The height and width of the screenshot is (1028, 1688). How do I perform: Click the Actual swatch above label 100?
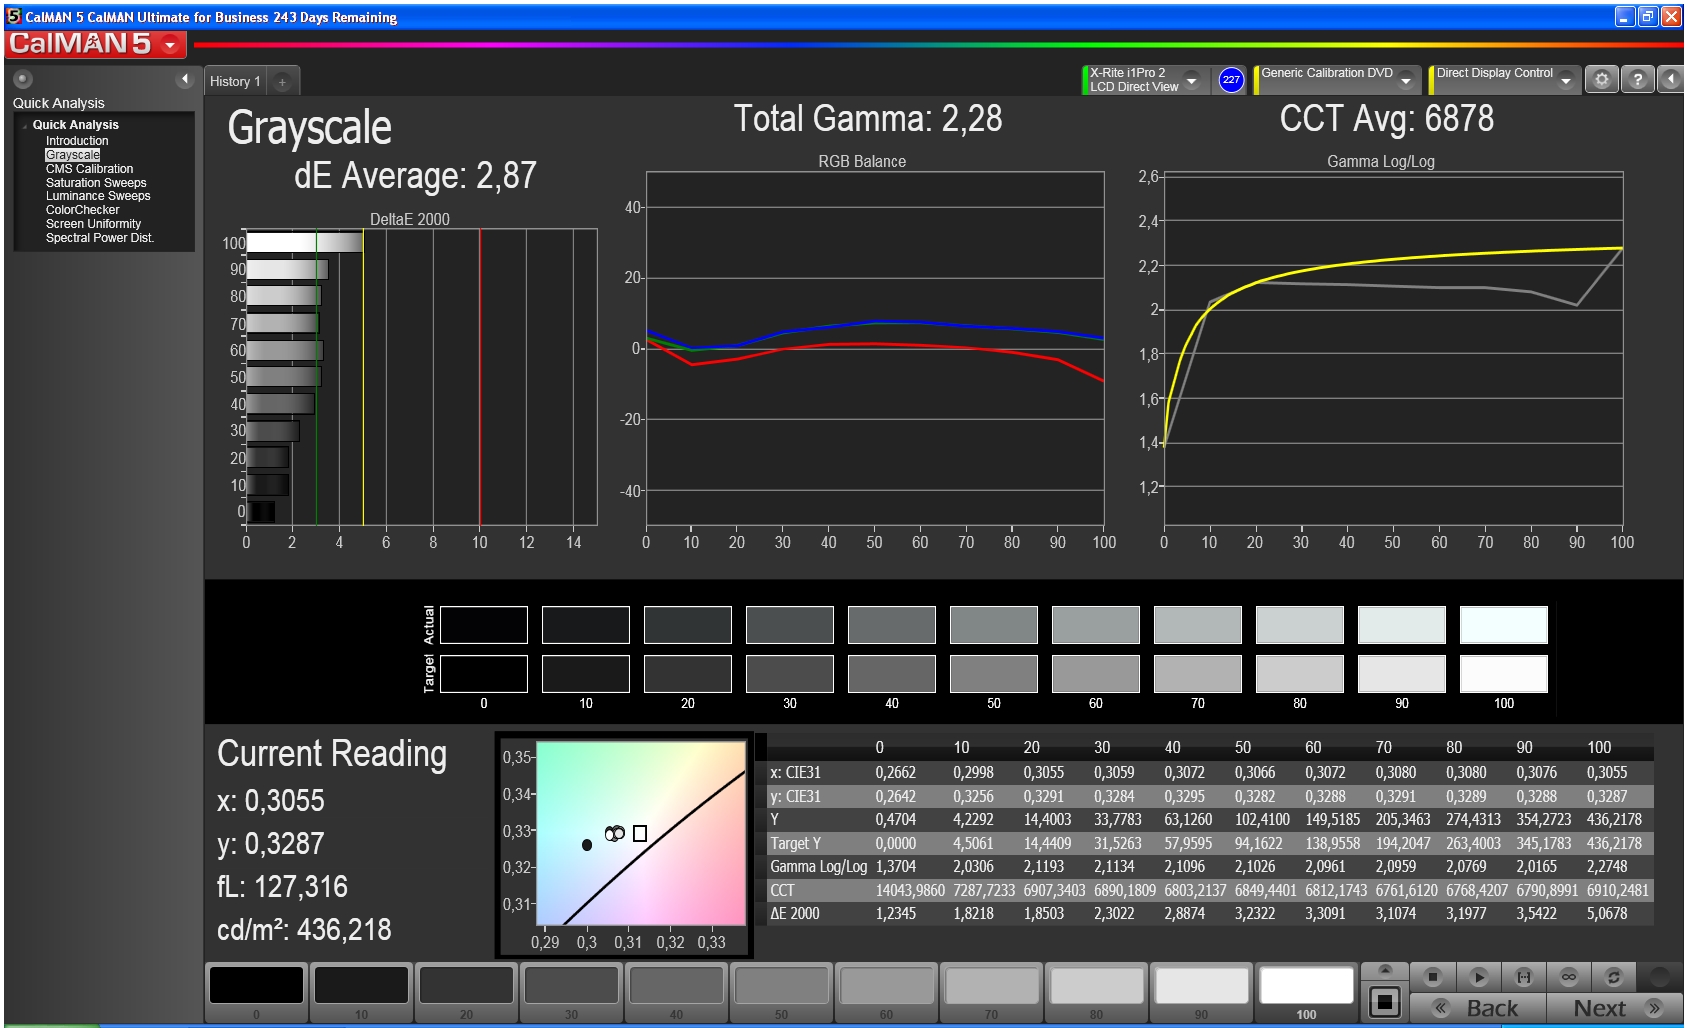pos(1504,625)
